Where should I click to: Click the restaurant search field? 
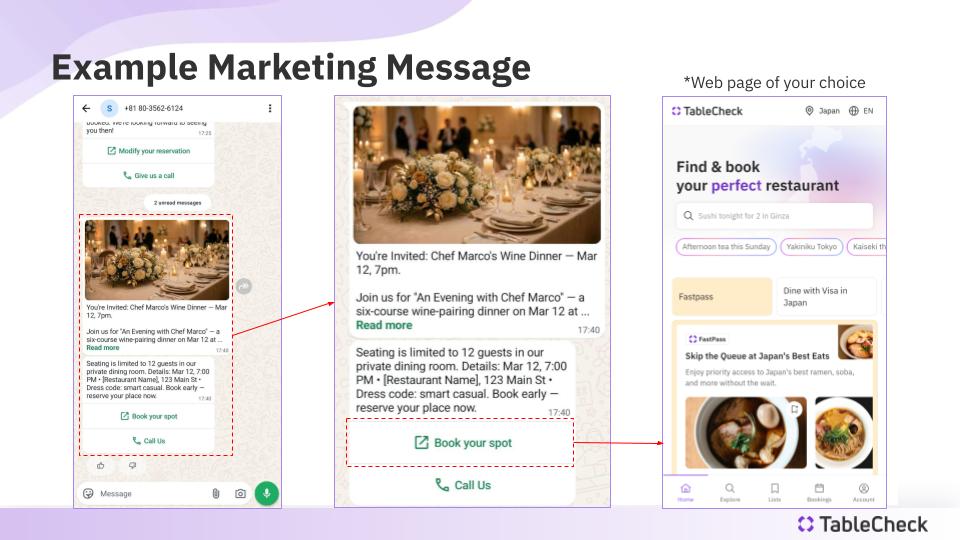(774, 216)
